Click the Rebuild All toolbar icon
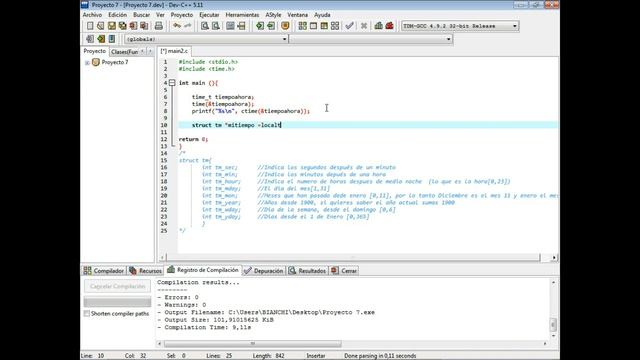 click(x=335, y=26)
